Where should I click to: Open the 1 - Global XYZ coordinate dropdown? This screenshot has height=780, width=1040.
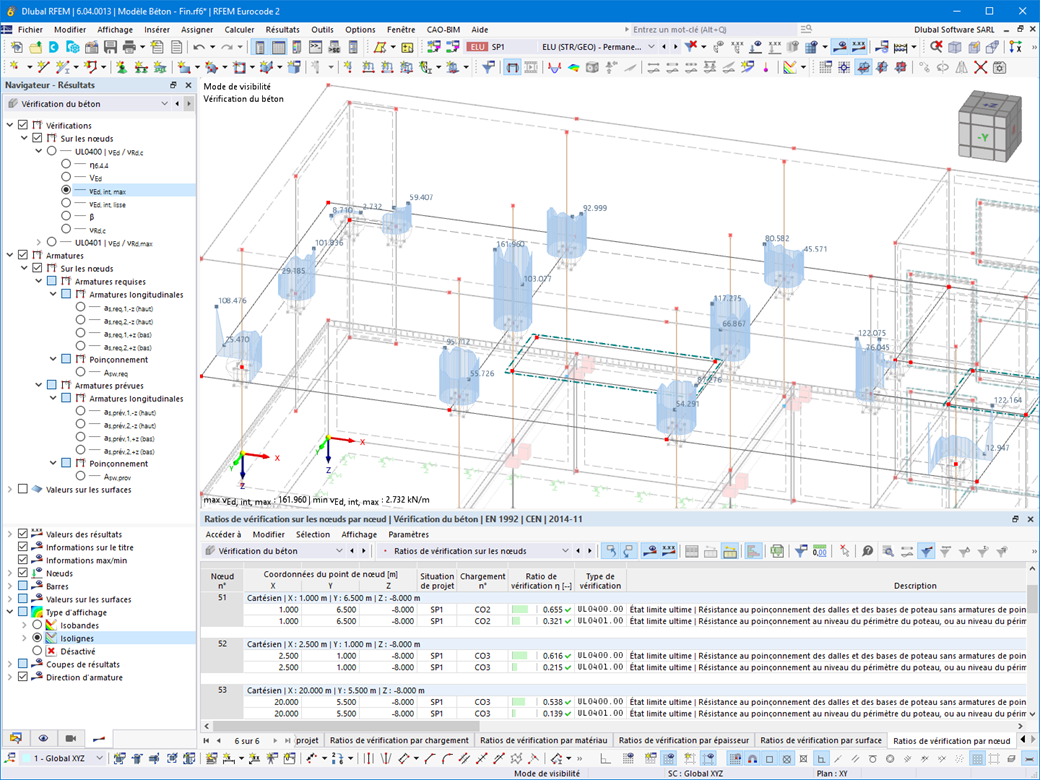coord(98,759)
